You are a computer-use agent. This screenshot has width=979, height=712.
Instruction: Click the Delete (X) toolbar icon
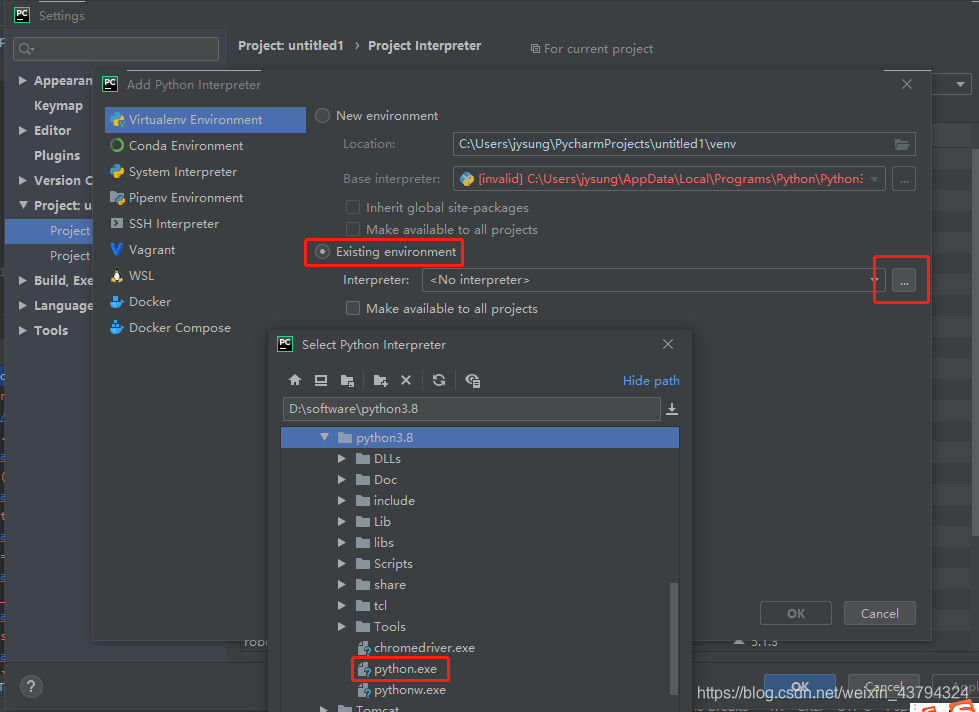coord(406,380)
